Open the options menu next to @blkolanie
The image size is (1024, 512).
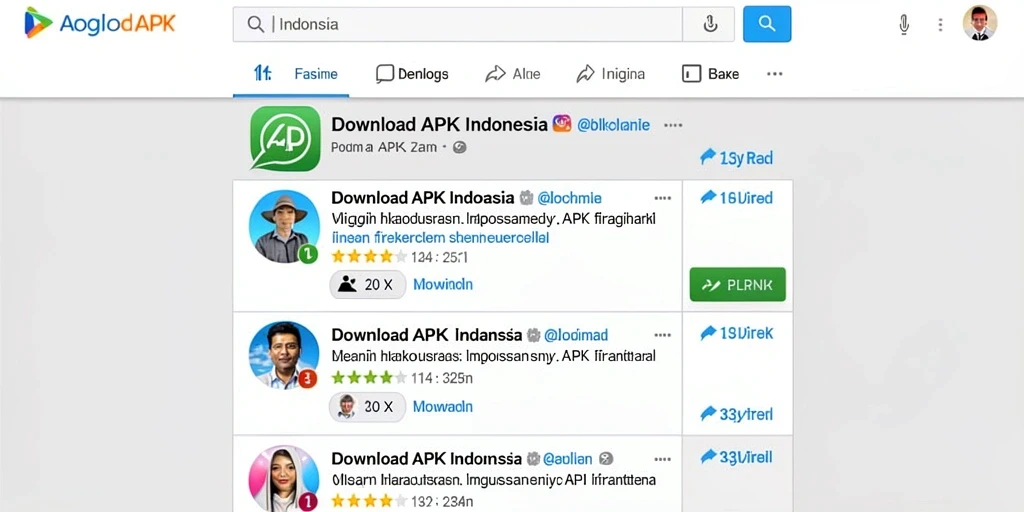click(673, 125)
